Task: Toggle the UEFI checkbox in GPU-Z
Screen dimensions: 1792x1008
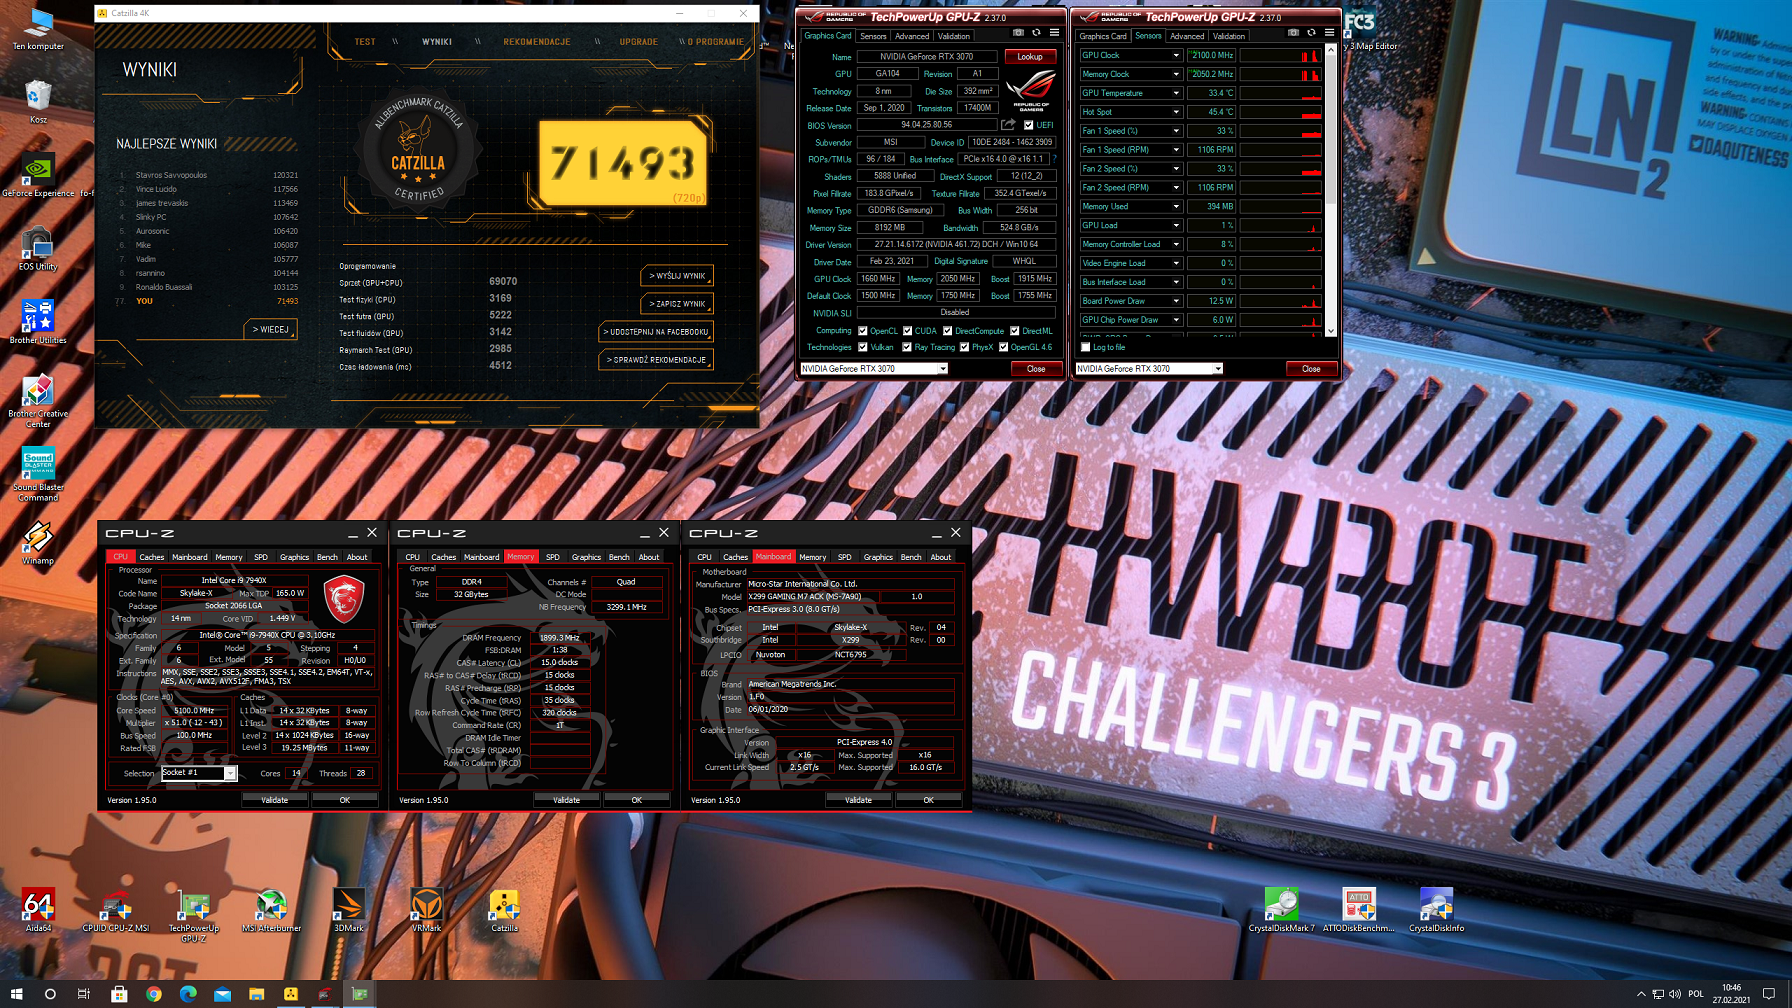Action: click(x=1028, y=125)
